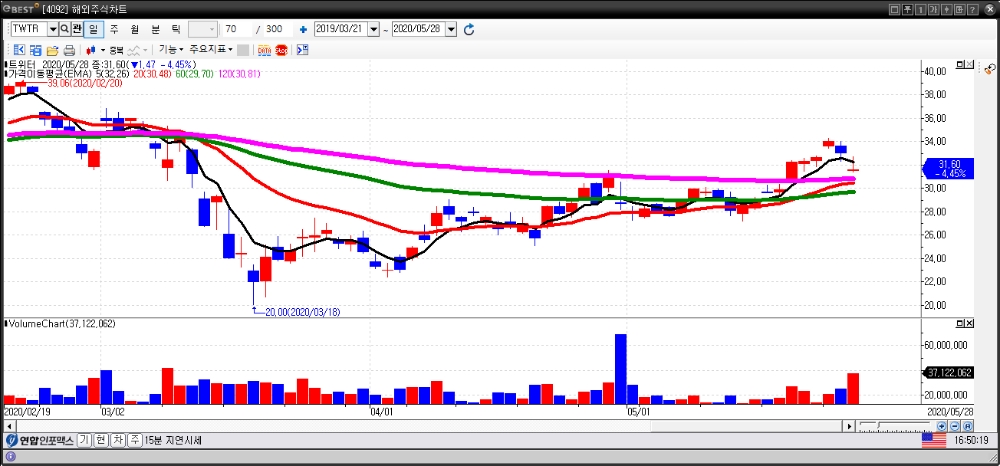Image resolution: width=1000 pixels, height=466 pixels.
Task: Click the refresh chart icon
Action: coord(469,29)
